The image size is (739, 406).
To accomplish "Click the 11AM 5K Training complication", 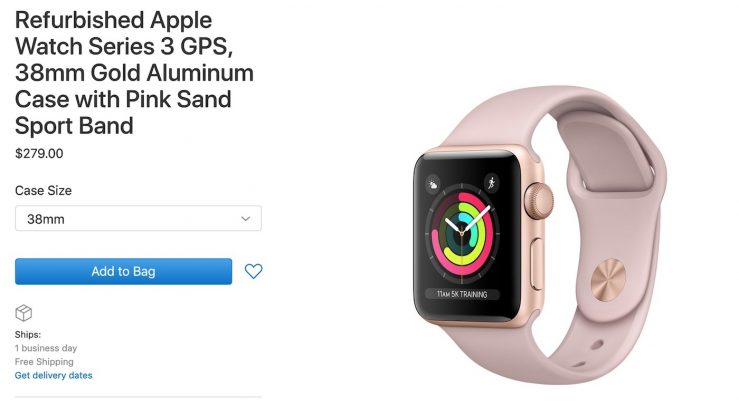I will pos(462,294).
